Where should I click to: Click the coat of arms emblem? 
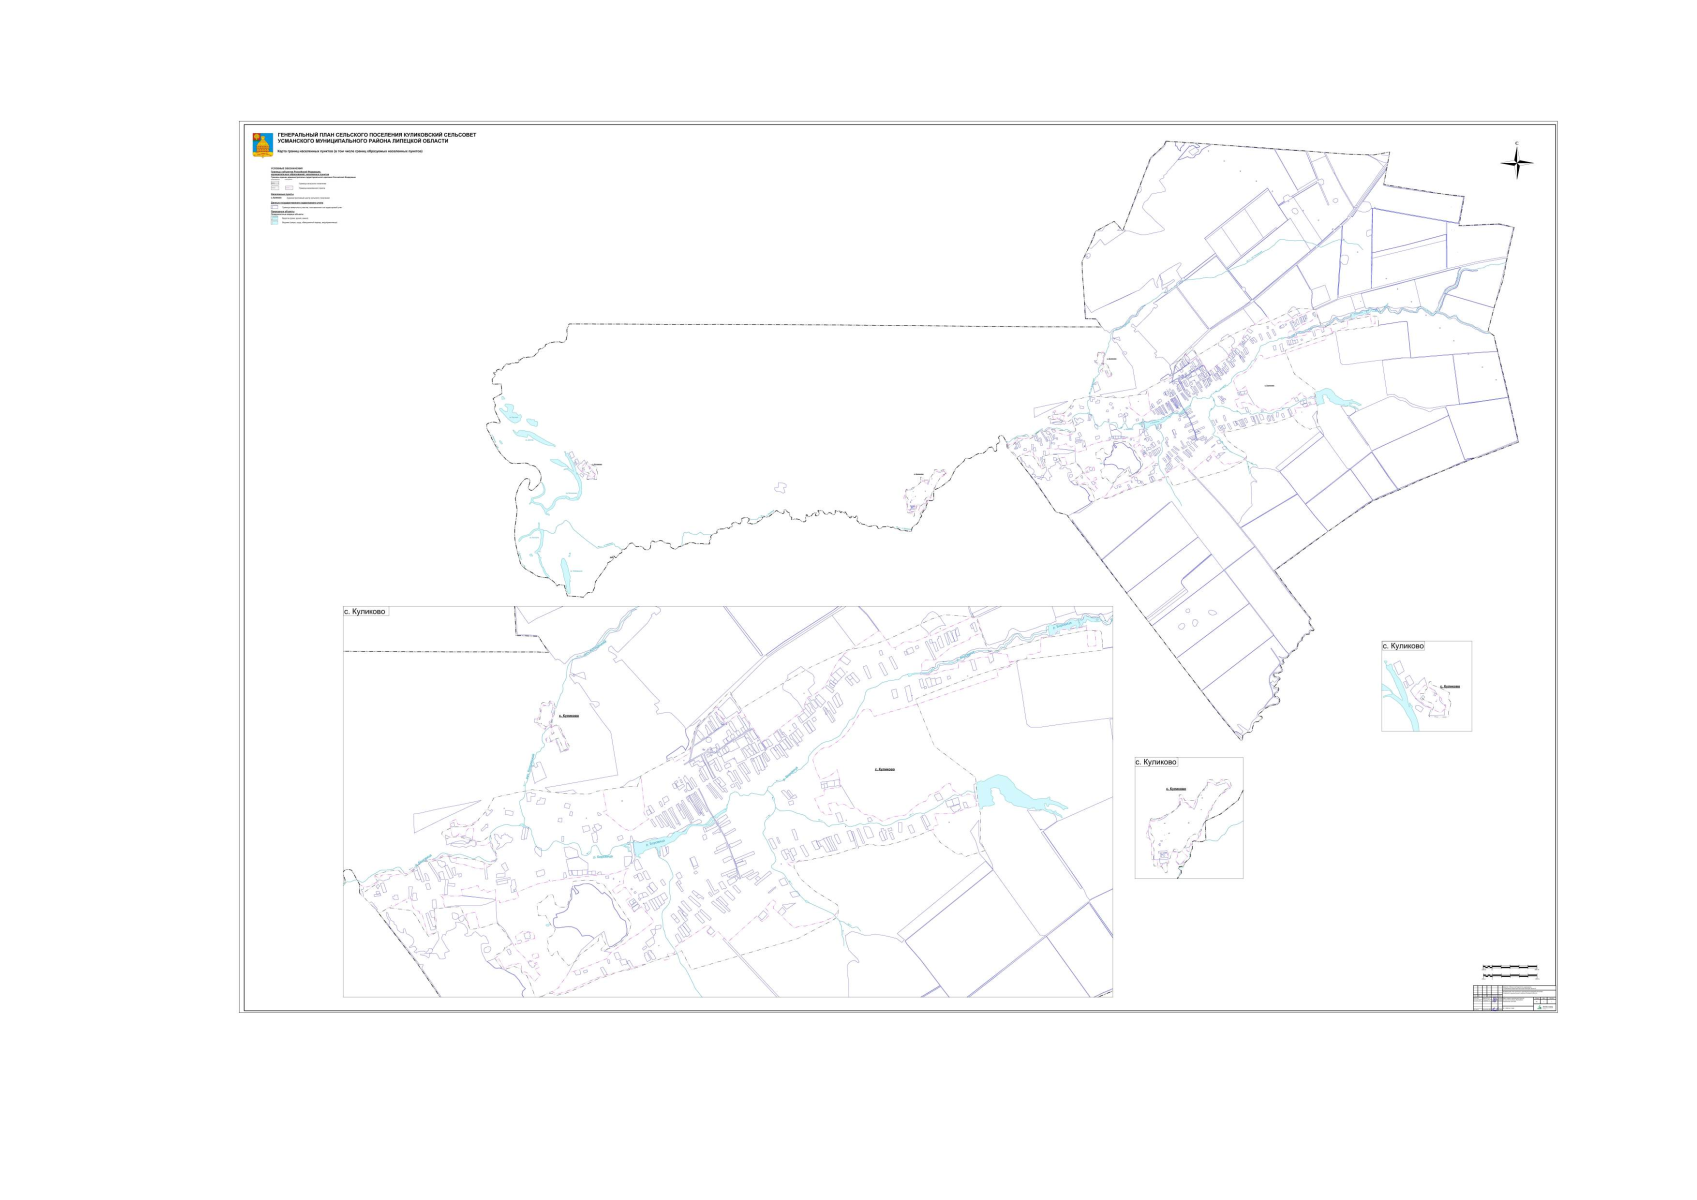(x=262, y=144)
